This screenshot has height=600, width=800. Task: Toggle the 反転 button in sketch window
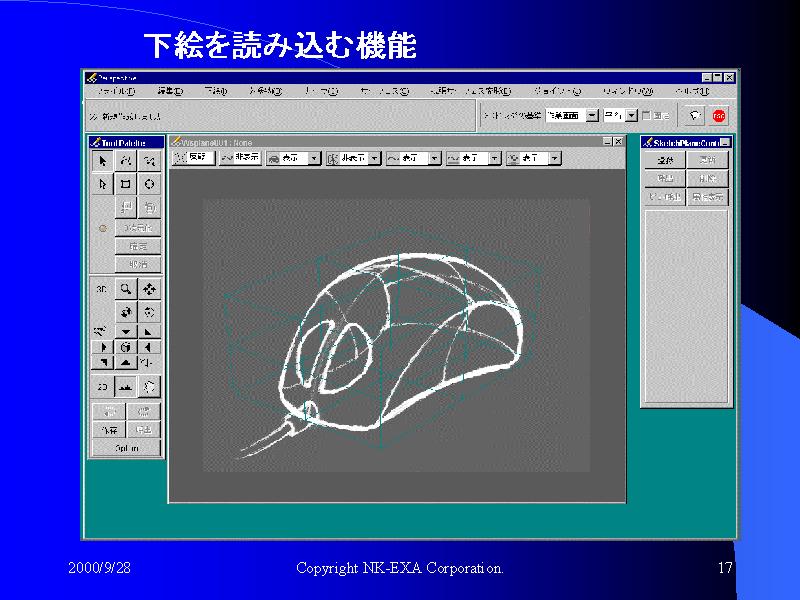(x=194, y=158)
